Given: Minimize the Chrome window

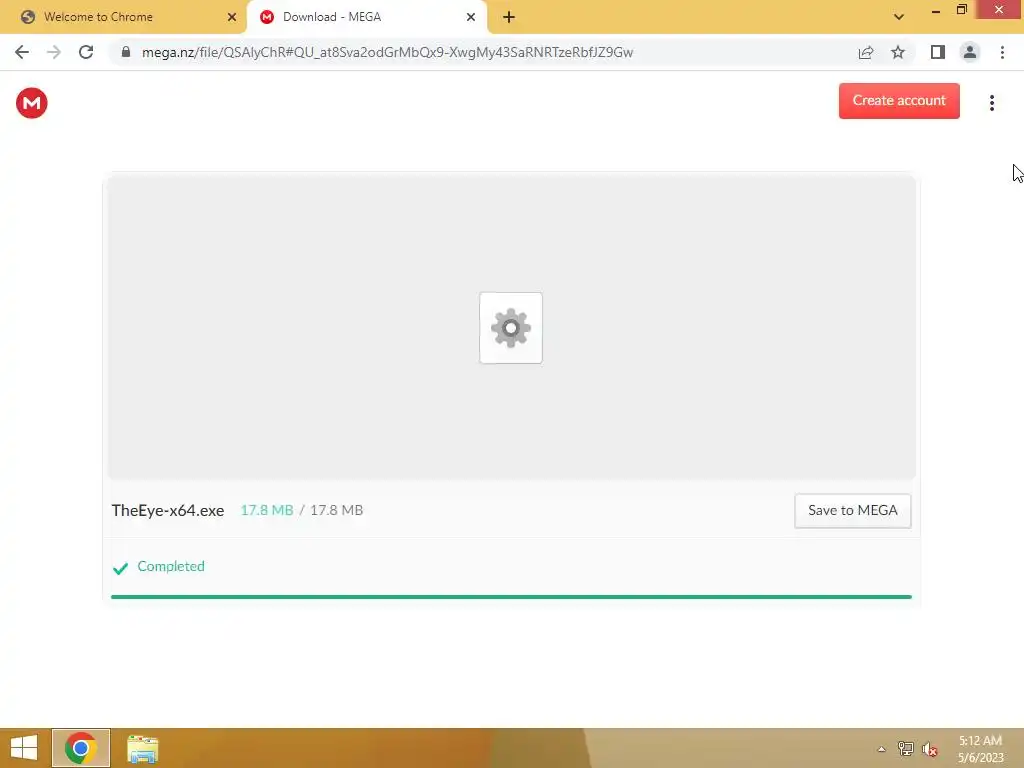Looking at the screenshot, I should point(935,10).
